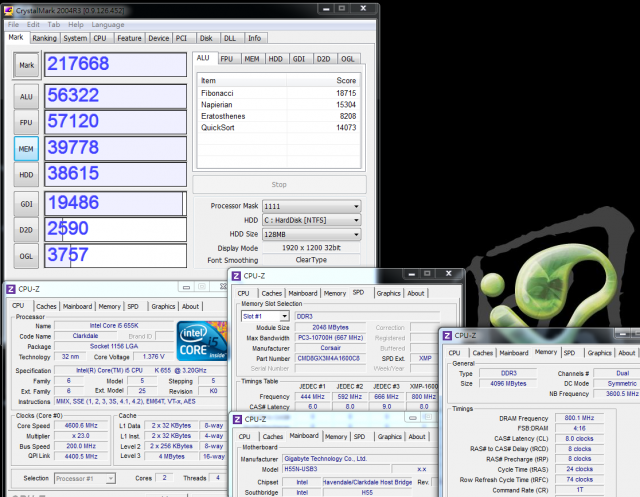Open the Processor Mask dropdown
The width and height of the screenshot is (640, 497).
[311, 206]
